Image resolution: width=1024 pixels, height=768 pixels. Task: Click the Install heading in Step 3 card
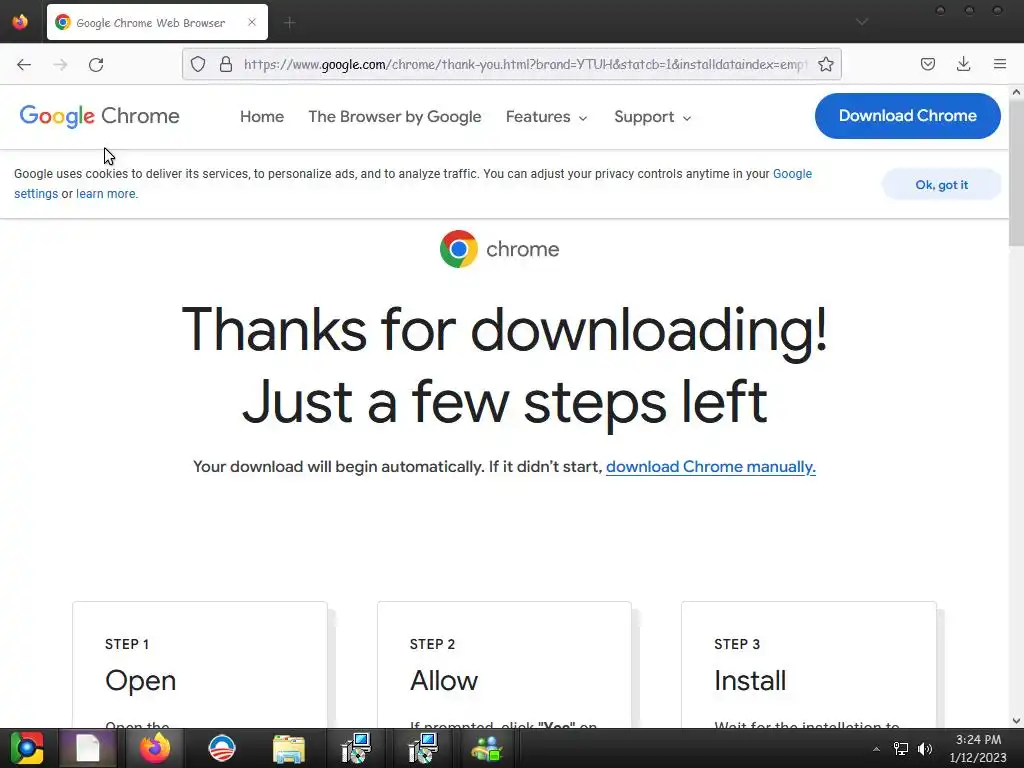[750, 680]
